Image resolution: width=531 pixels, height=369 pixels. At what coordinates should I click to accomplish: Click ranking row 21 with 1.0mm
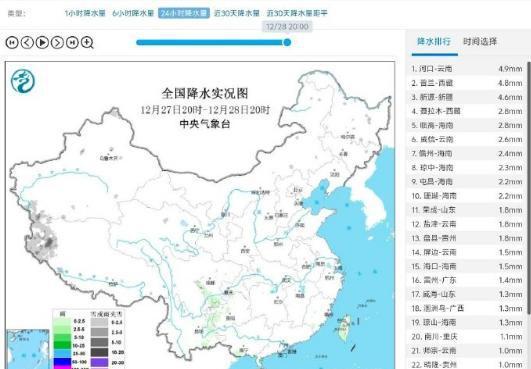[467, 351]
